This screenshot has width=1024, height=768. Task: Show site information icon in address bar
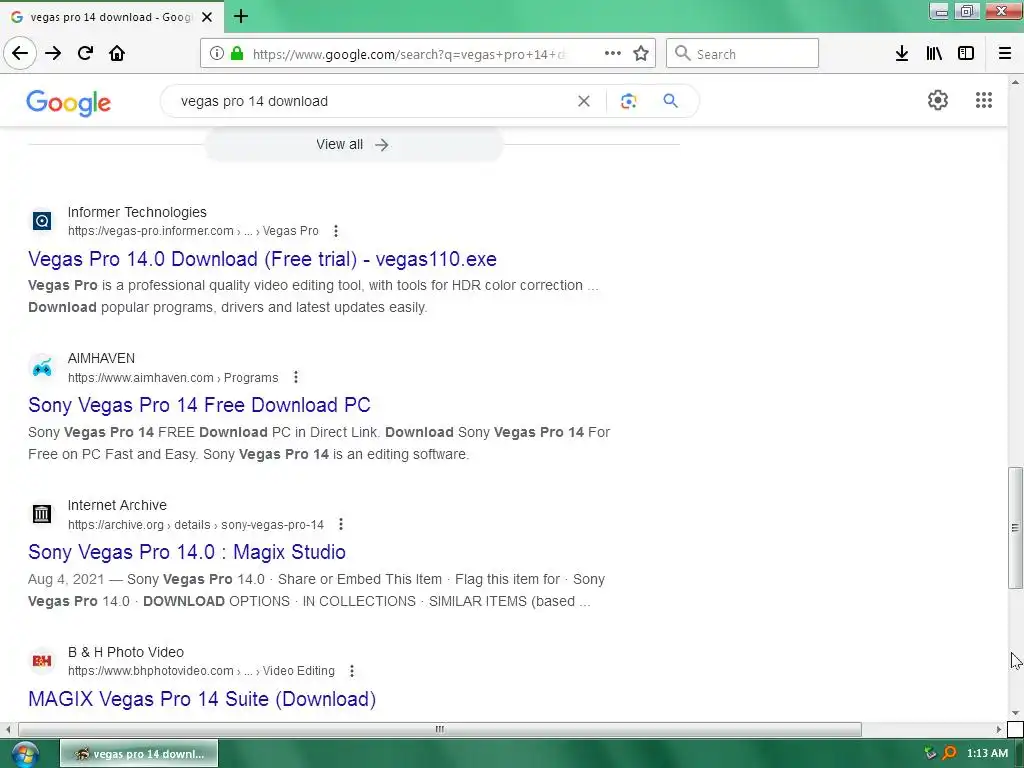pos(217,54)
